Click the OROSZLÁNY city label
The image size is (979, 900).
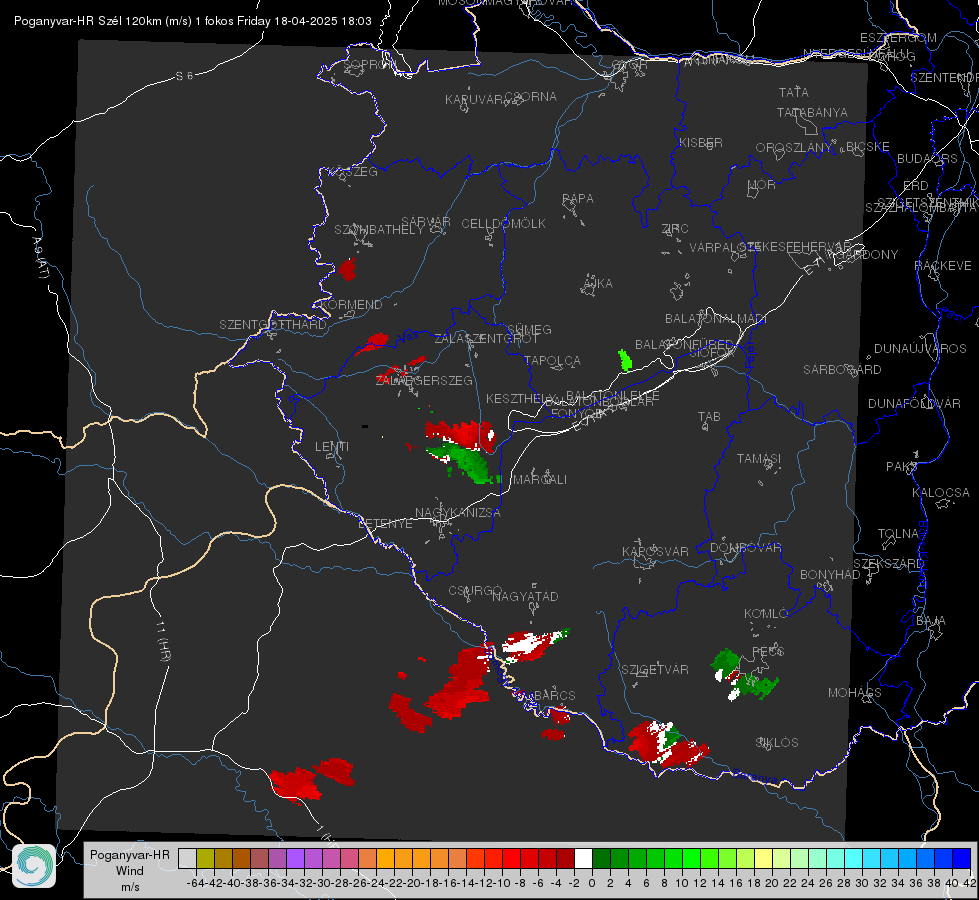pyautogui.click(x=793, y=148)
